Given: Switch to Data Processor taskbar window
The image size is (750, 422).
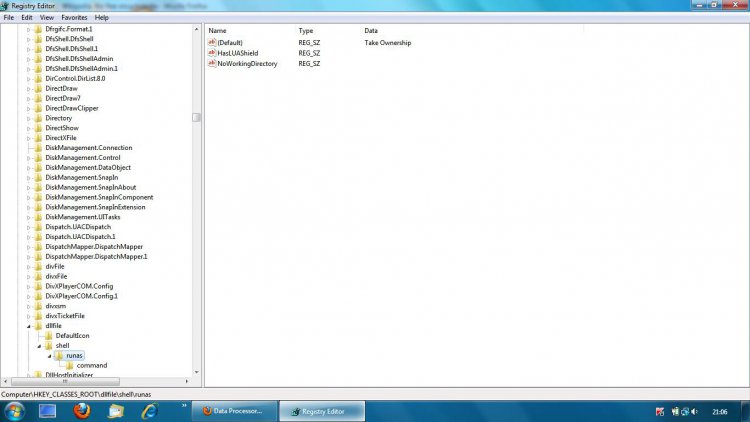Looking at the screenshot, I should click(x=233, y=410).
